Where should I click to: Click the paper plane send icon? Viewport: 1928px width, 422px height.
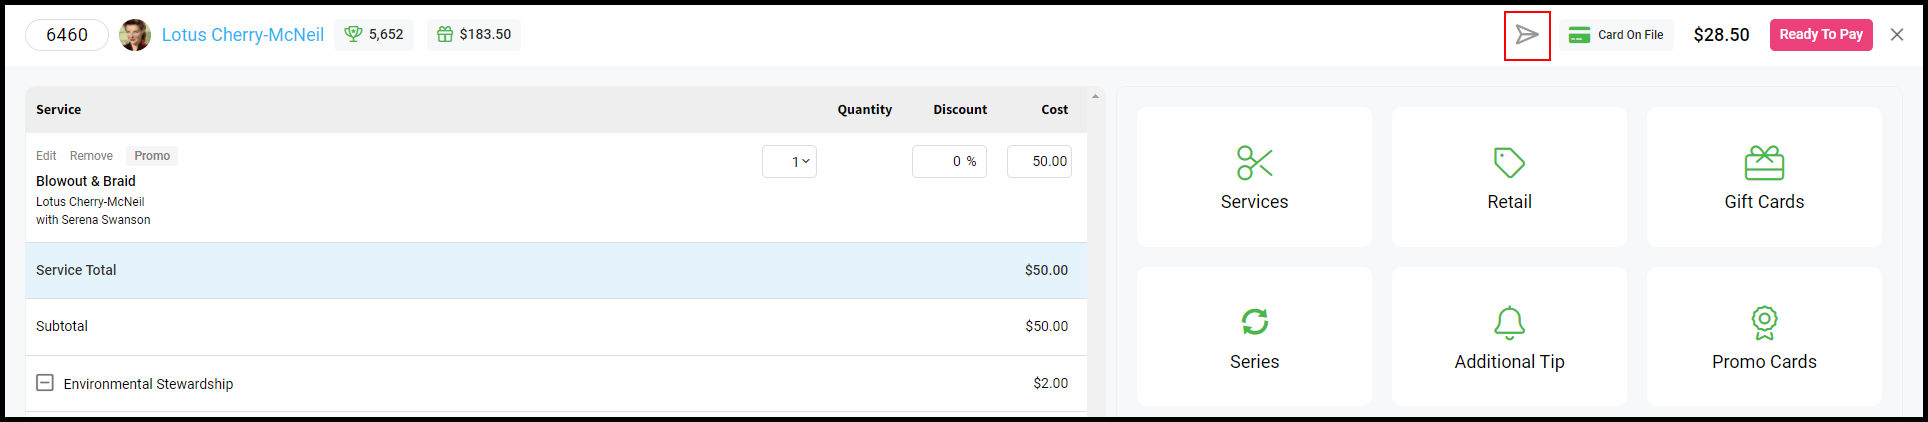[x=1527, y=35]
